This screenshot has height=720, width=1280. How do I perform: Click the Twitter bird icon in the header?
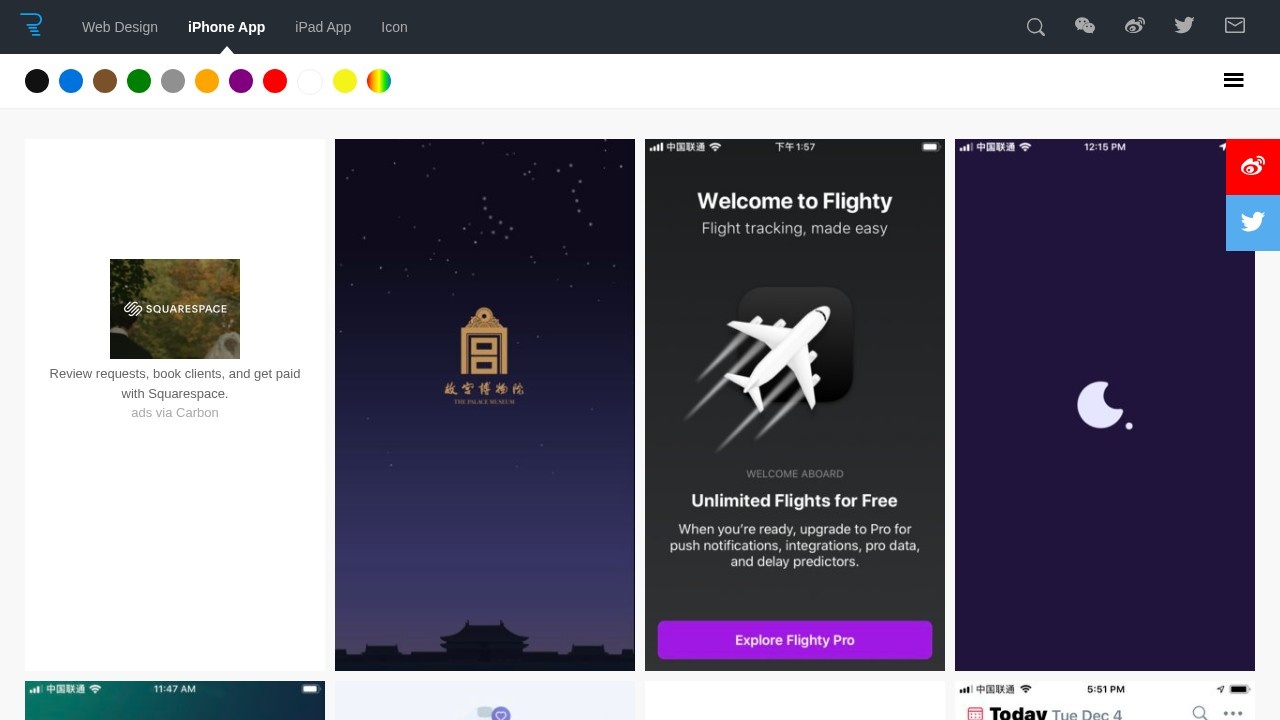[1185, 26]
